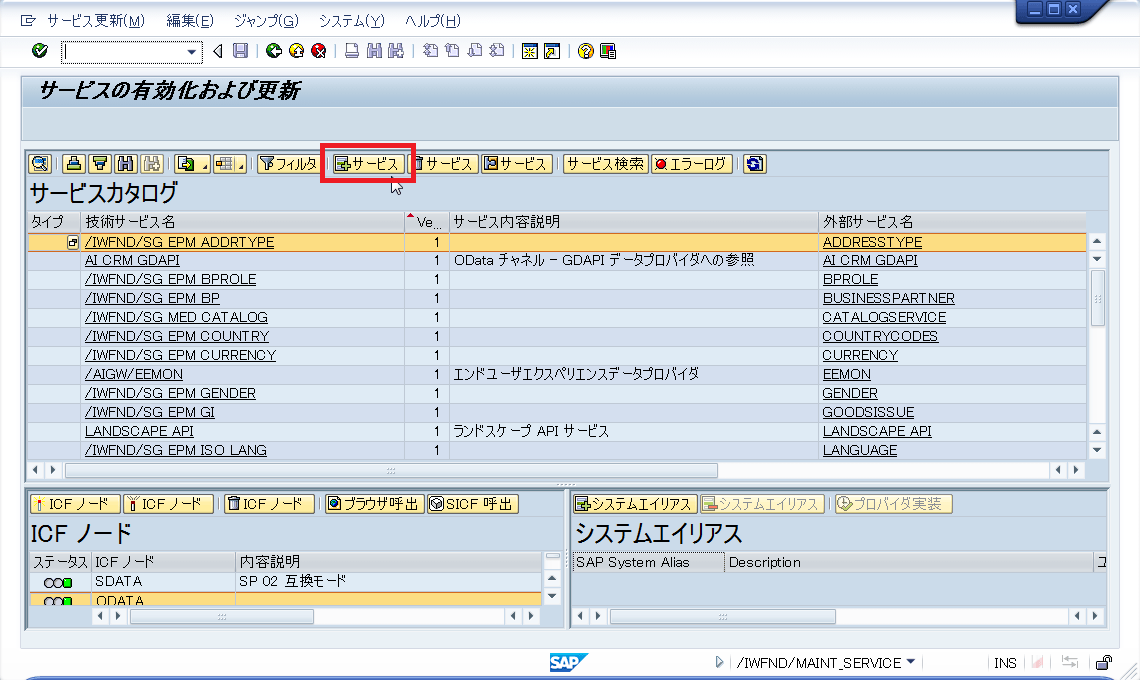Sort descending in the service catalog toolbar
This screenshot has height=680, width=1140.
(x=100, y=164)
